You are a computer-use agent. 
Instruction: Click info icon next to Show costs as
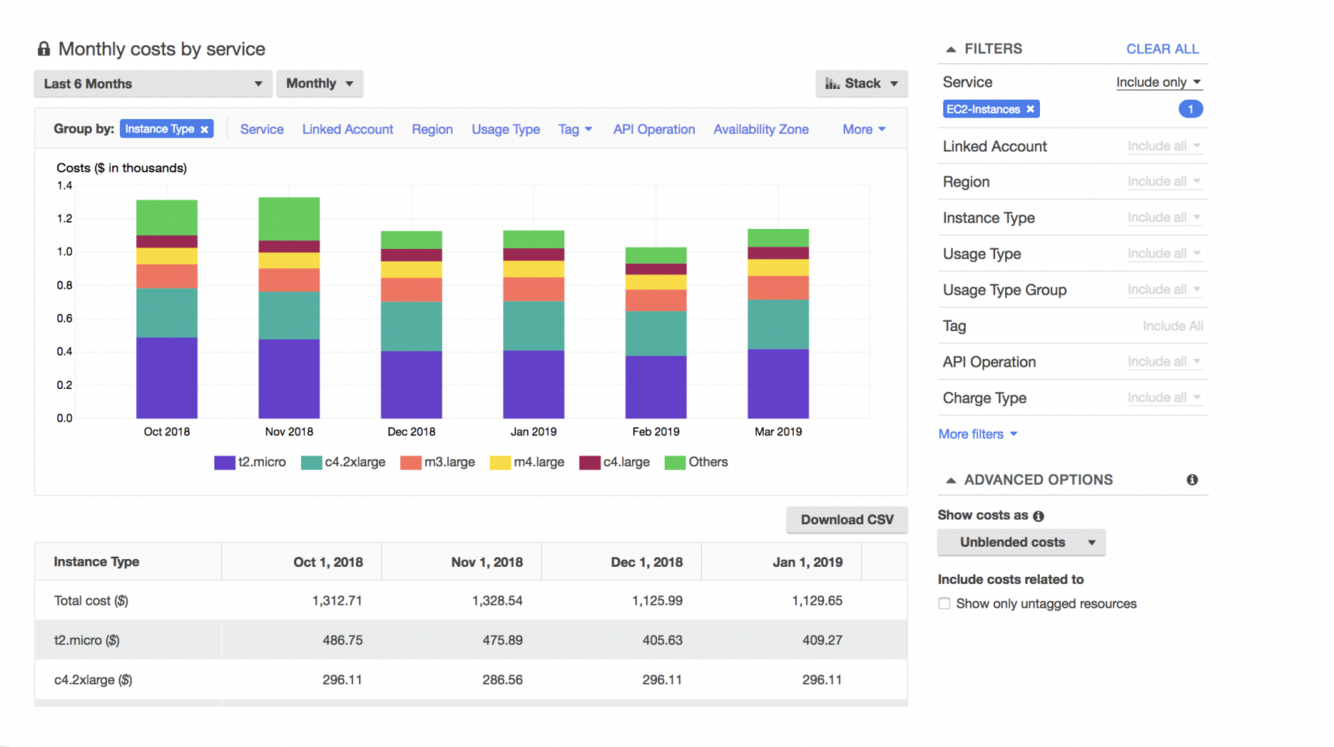tap(1038, 516)
